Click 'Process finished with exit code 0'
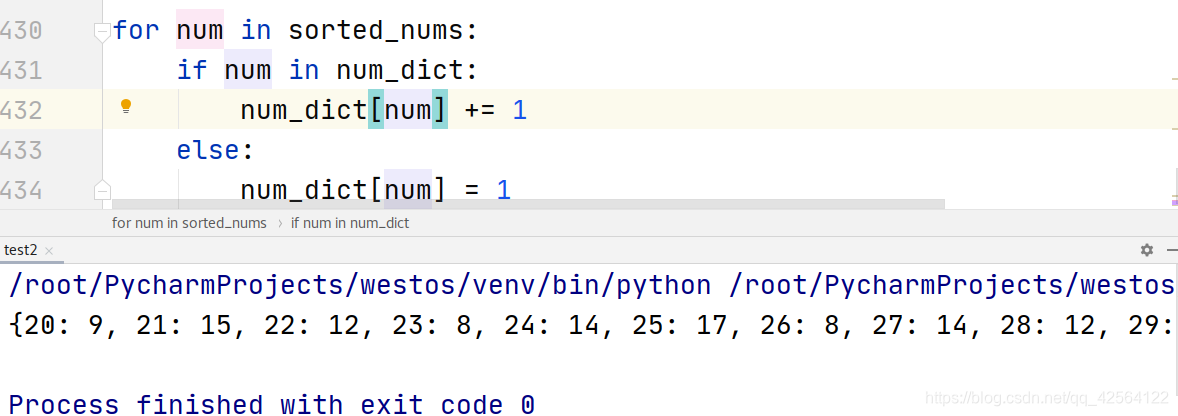1178x416 pixels. (x=272, y=405)
